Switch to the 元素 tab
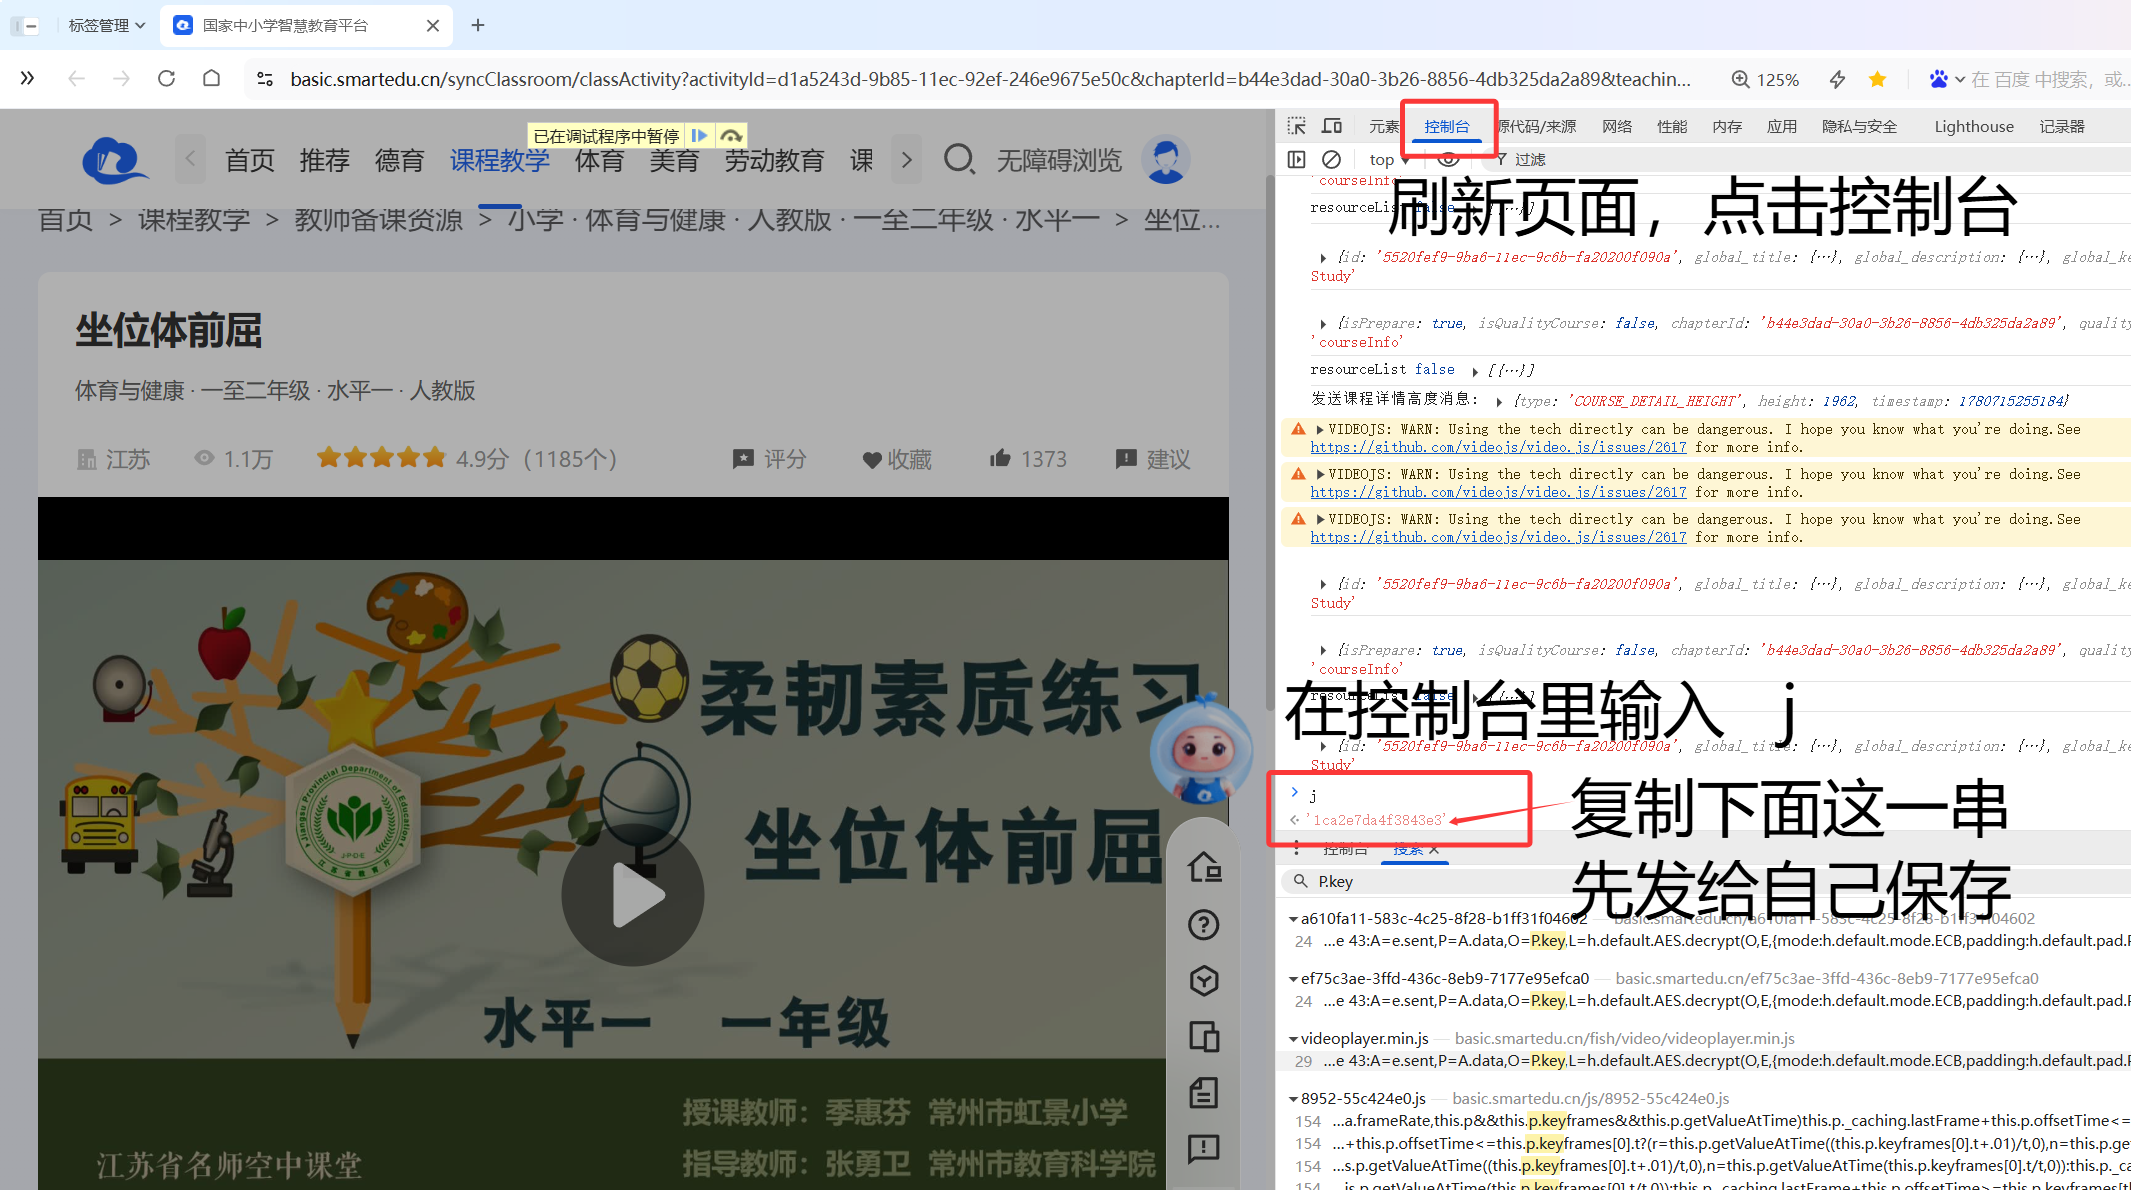 1384,126
